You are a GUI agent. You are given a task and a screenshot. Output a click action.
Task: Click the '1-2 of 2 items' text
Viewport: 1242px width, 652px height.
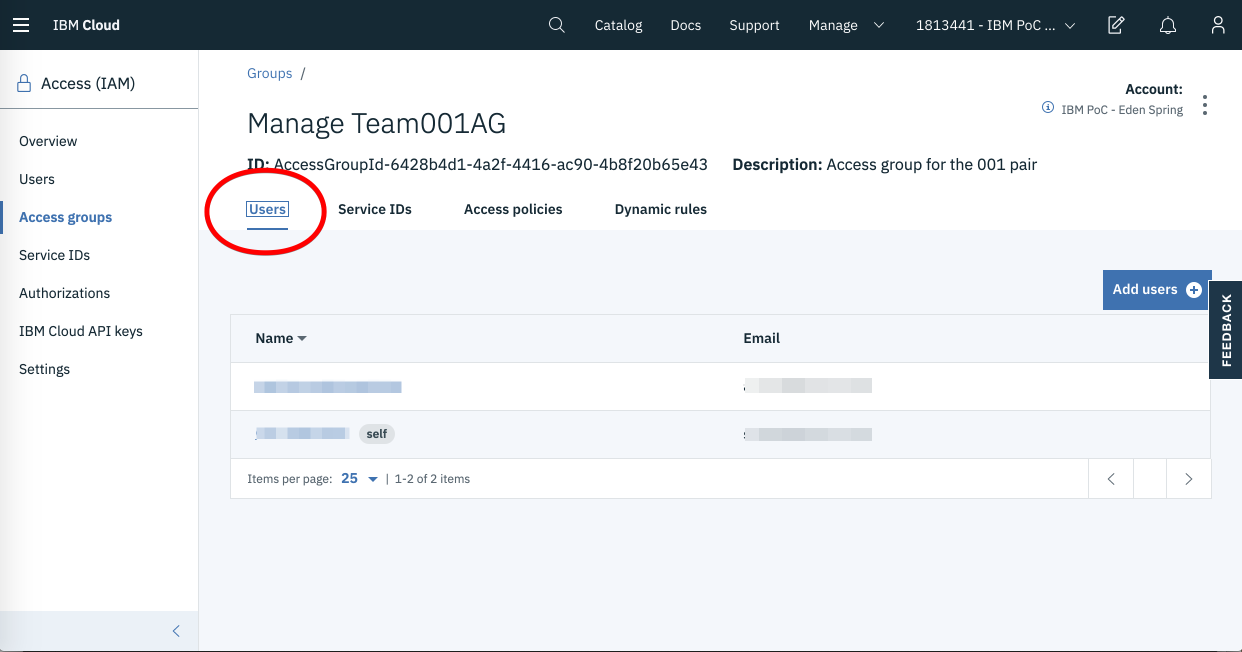click(x=432, y=479)
